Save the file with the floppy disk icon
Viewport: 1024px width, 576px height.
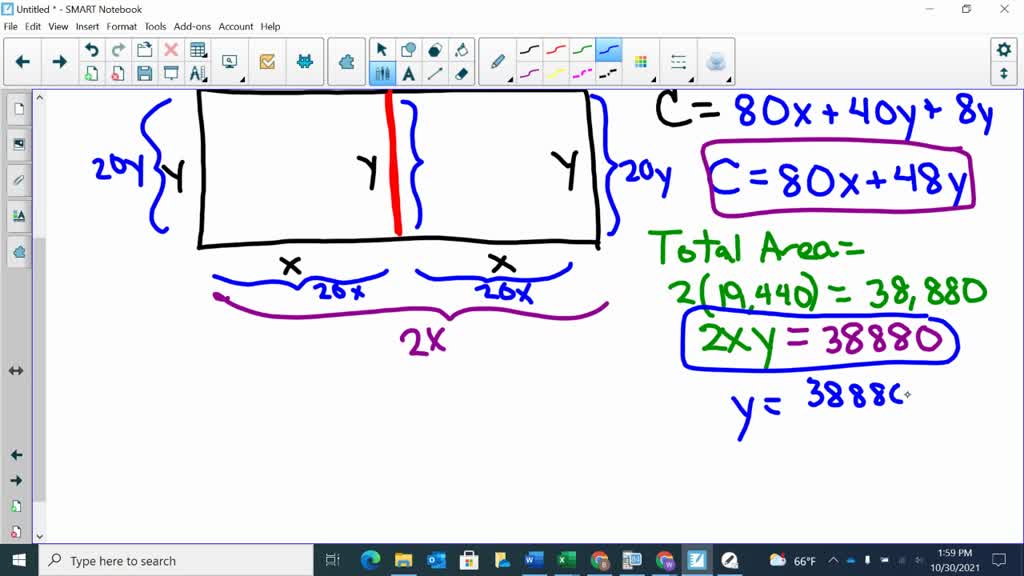pos(144,73)
